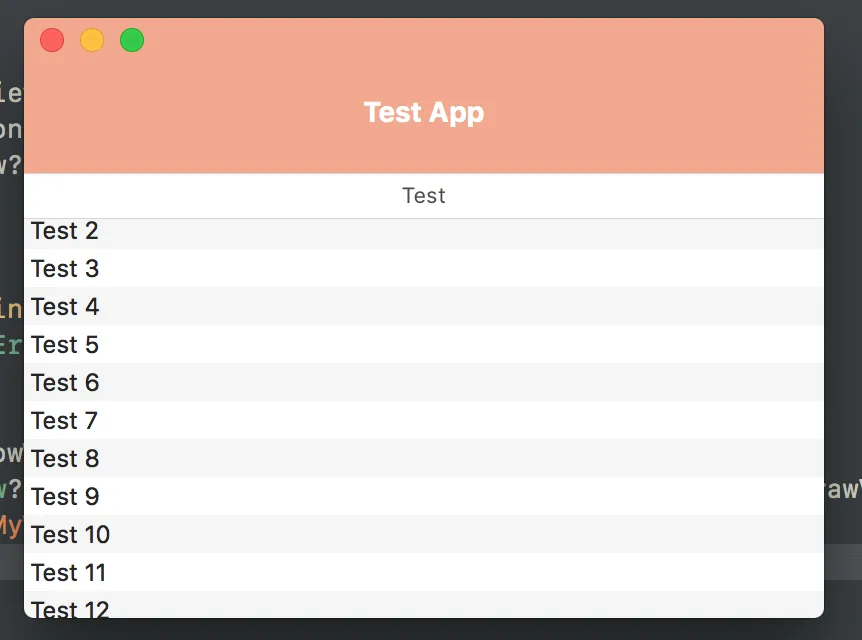Select the Test 12 row

click(x=70, y=607)
